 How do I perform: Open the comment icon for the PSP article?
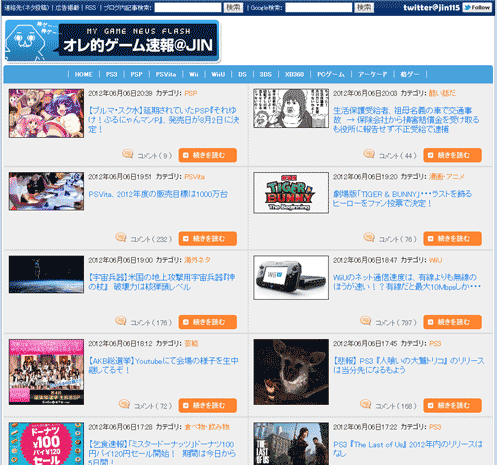click(x=128, y=154)
